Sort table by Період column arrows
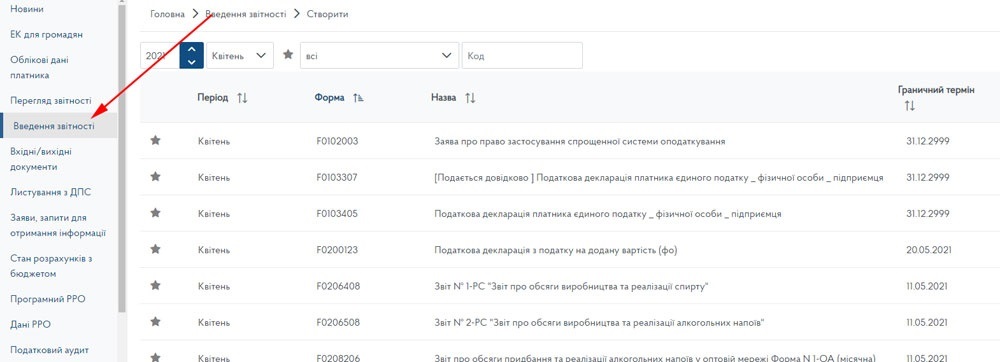 [x=242, y=98]
